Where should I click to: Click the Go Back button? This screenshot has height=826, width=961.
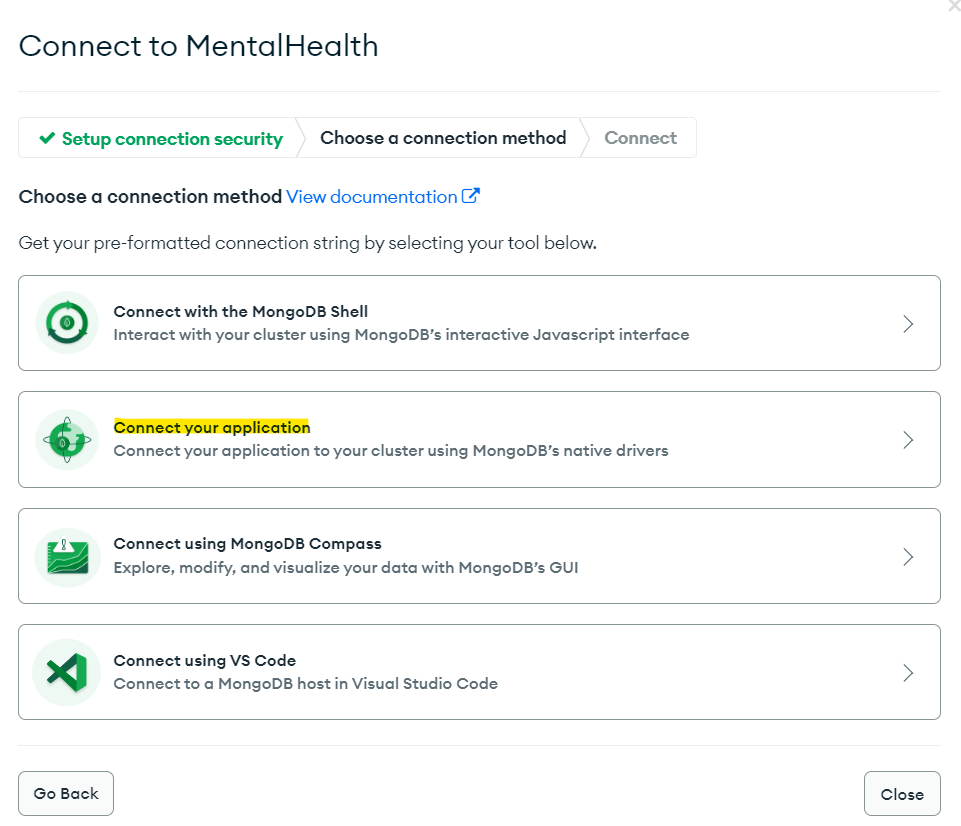65,793
